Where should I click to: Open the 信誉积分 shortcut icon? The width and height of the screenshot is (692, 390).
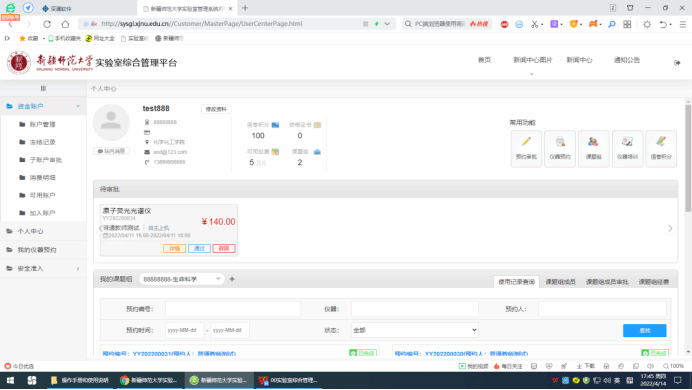[x=661, y=148]
